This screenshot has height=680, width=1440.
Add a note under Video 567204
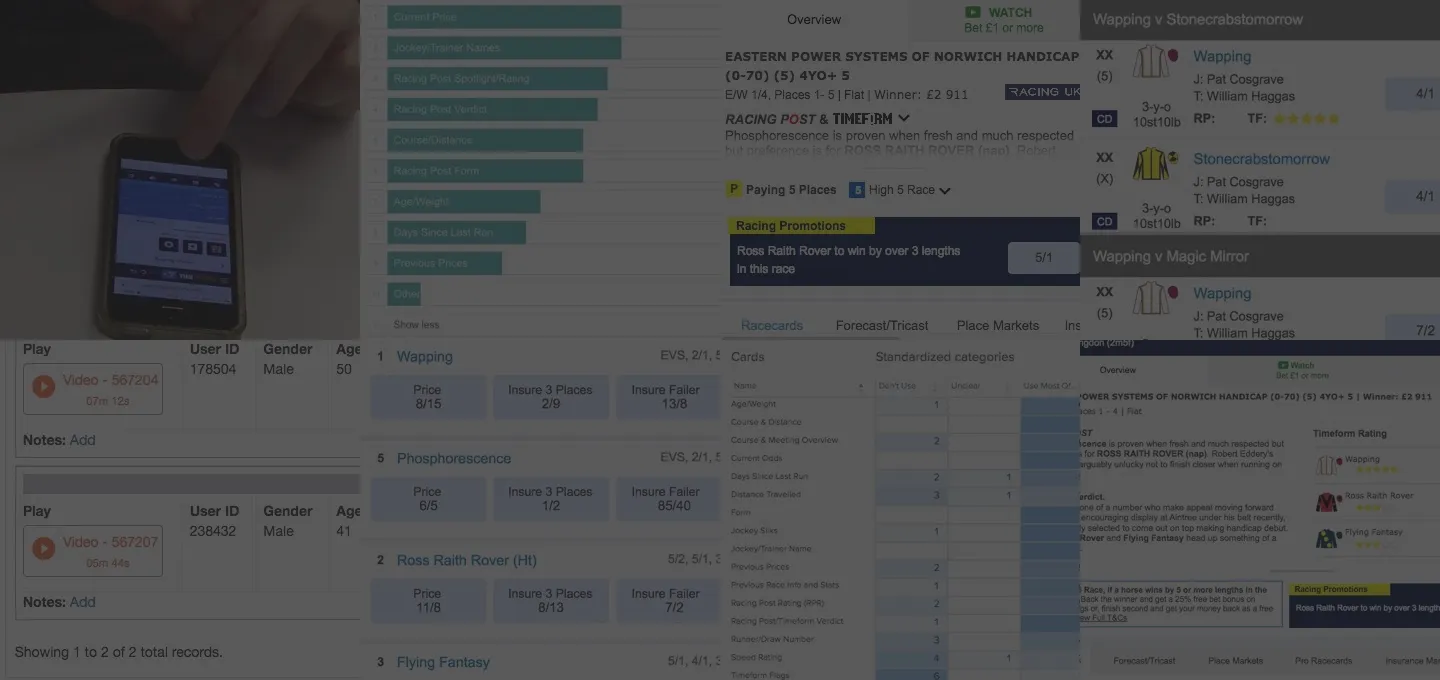(x=83, y=440)
